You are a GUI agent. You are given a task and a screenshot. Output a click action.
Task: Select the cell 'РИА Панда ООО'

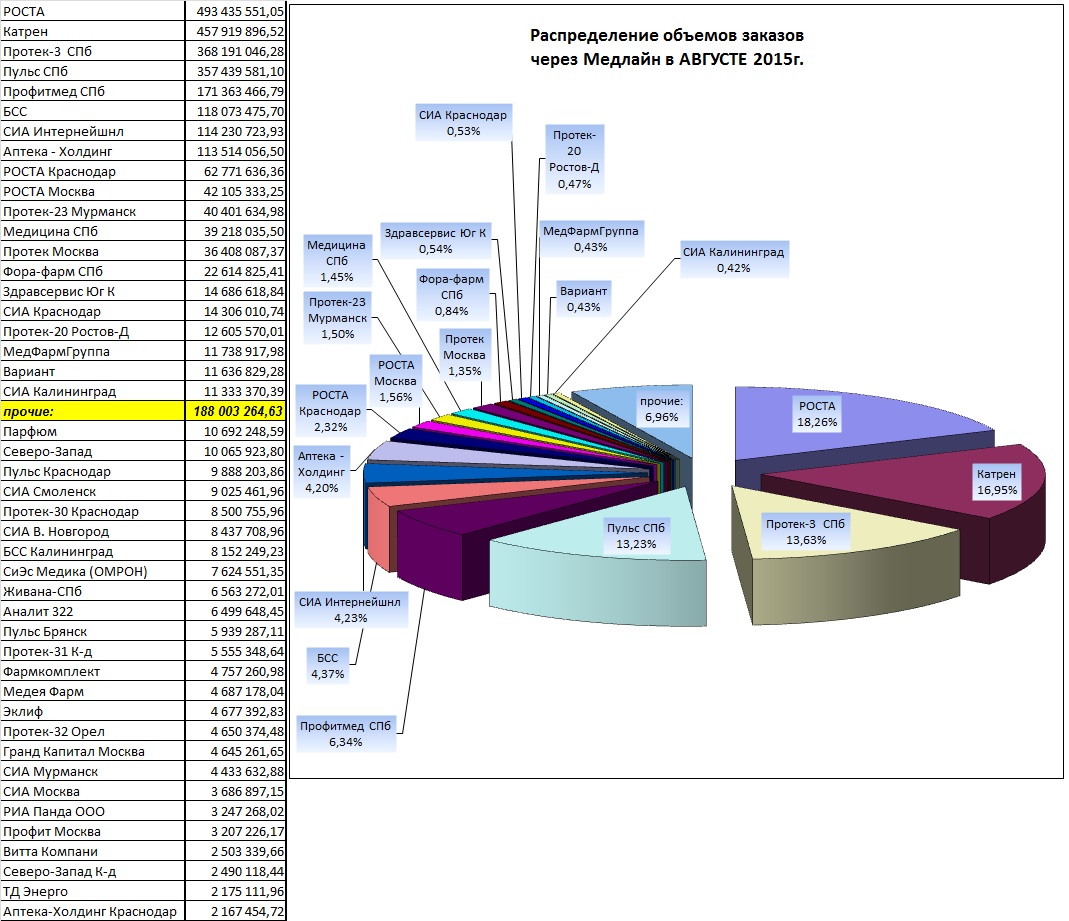(x=93, y=811)
